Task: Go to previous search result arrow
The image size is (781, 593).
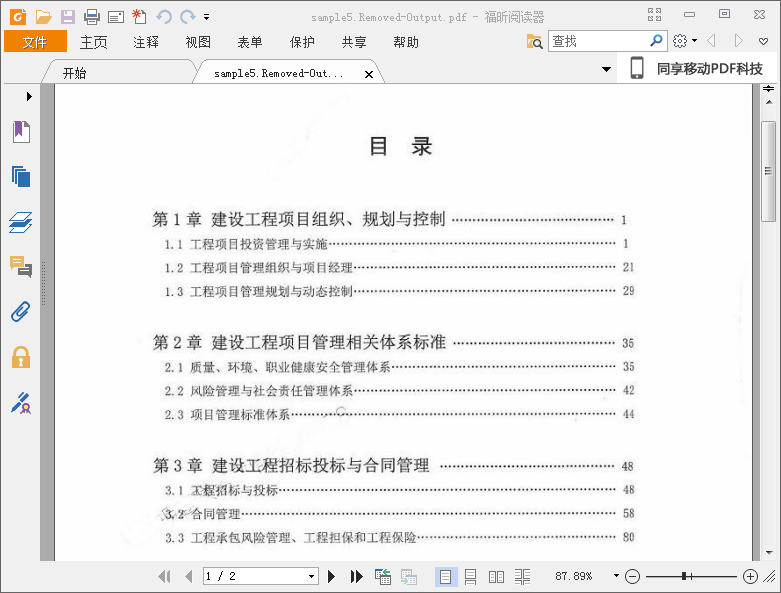Action: click(x=712, y=41)
